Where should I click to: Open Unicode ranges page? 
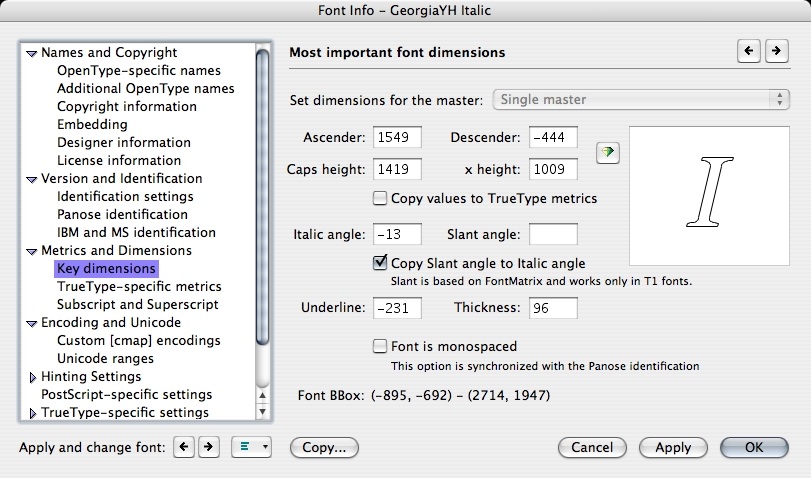105,358
